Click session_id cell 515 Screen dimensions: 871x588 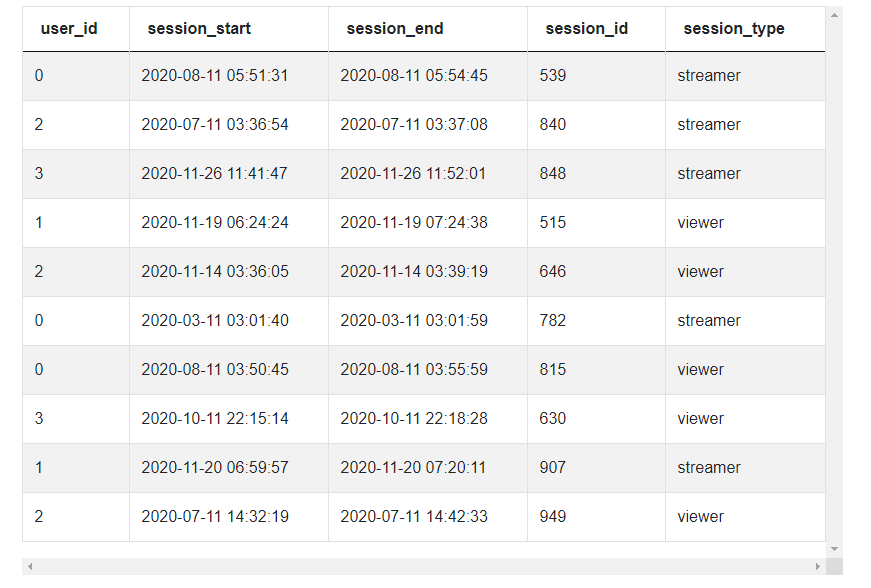pos(553,223)
